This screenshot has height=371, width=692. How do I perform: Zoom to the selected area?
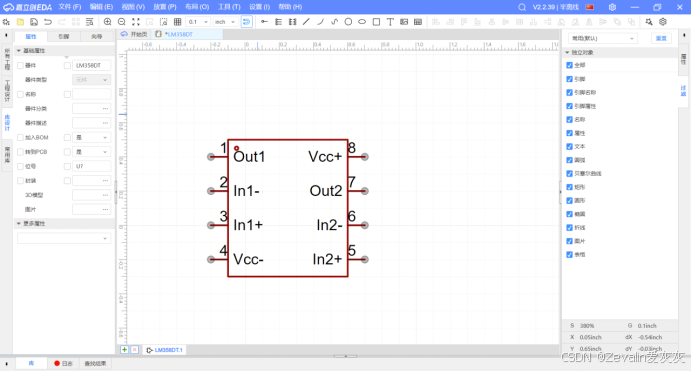click(x=163, y=22)
